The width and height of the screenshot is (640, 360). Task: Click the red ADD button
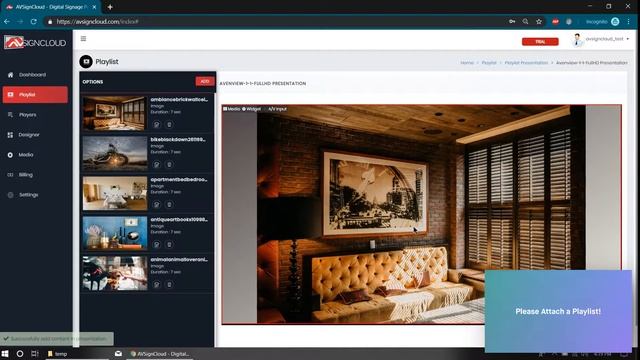[x=204, y=81]
